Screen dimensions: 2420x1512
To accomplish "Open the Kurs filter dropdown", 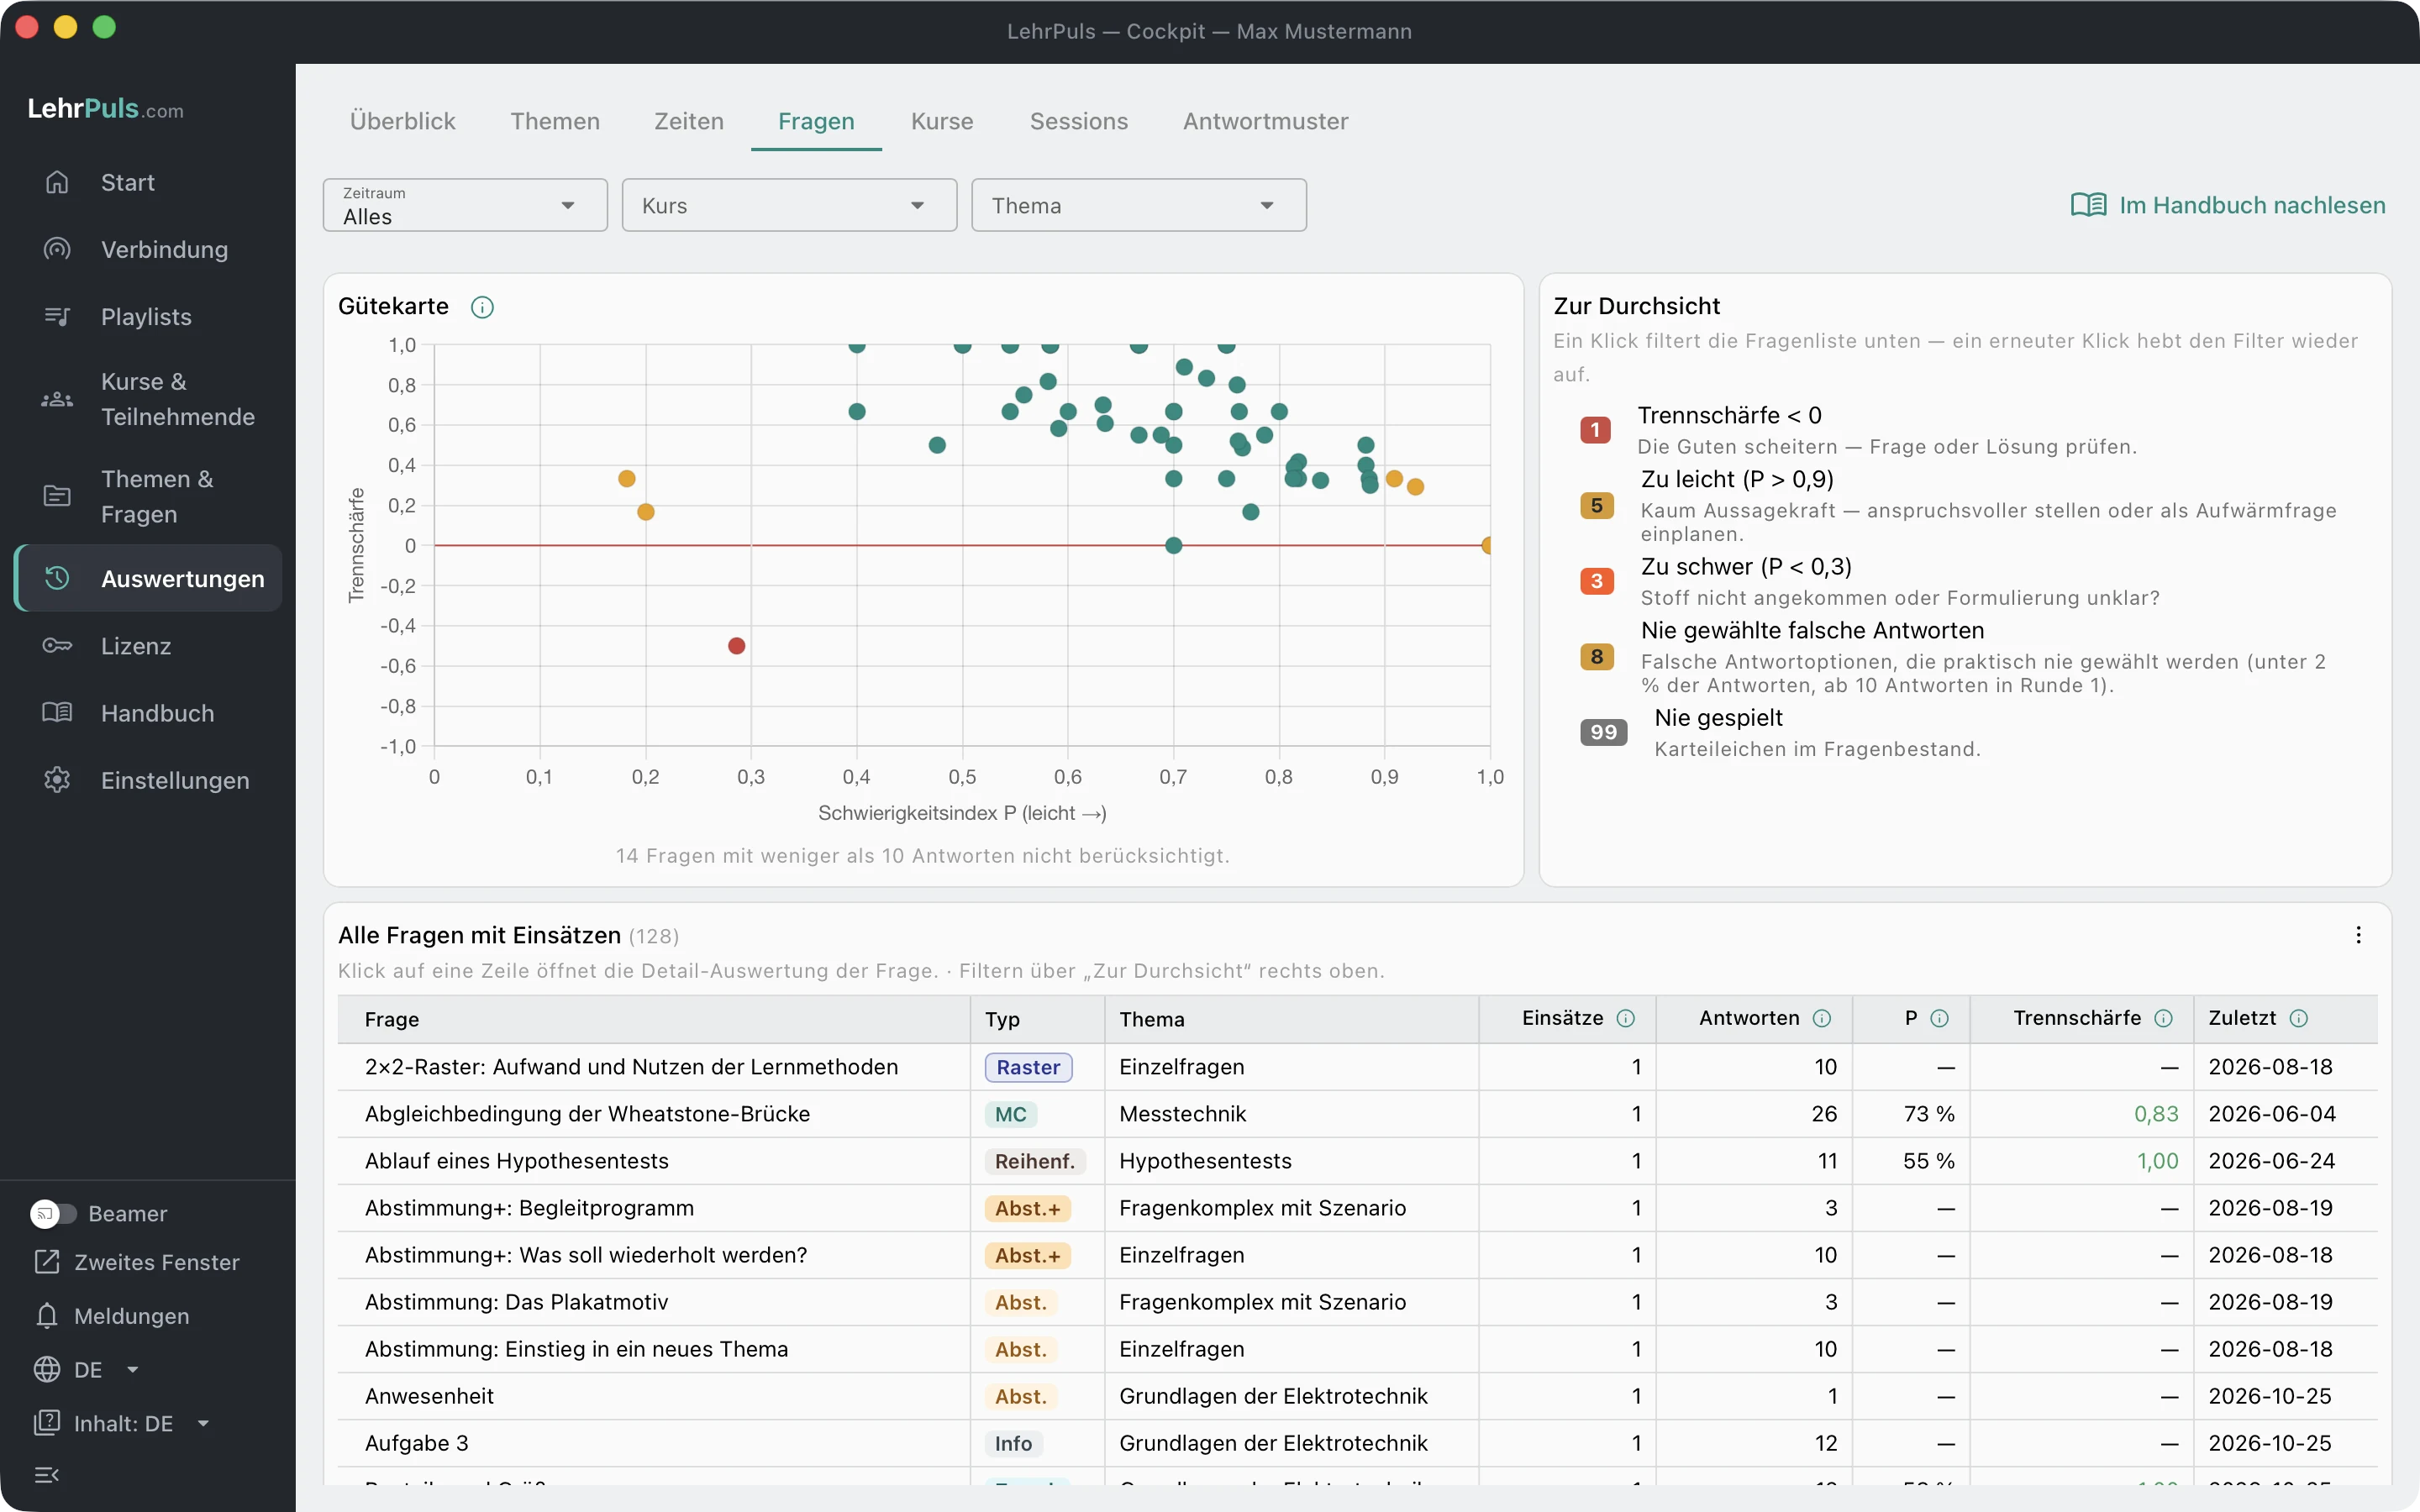I will (789, 205).
